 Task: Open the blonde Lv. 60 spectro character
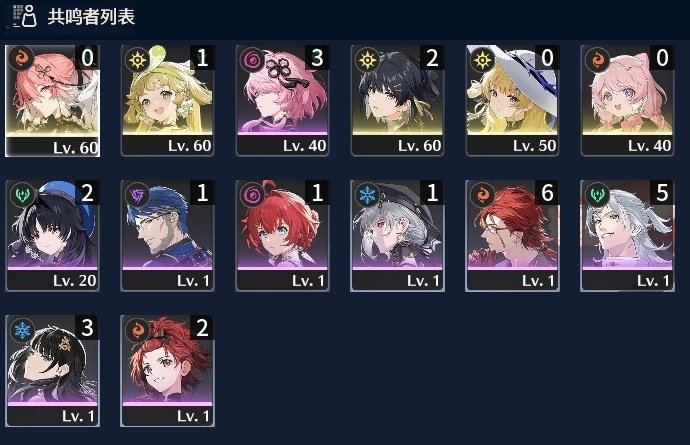(167, 100)
